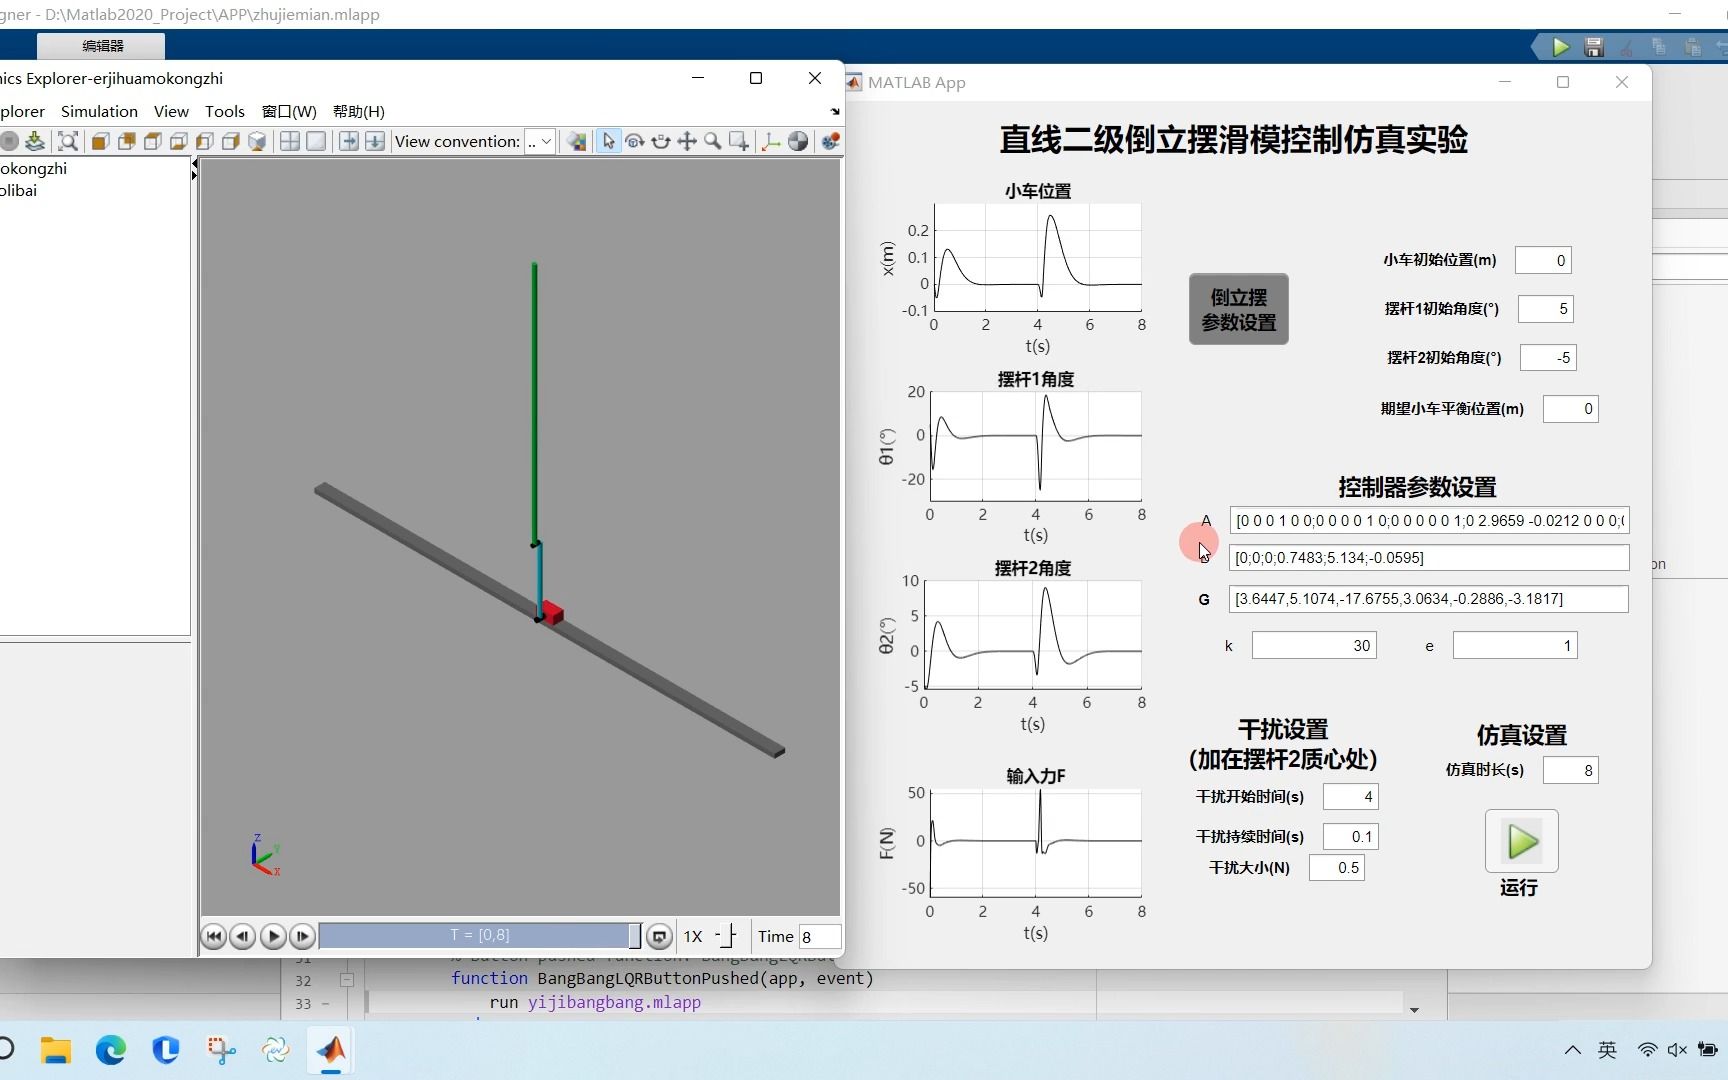Select the isometric view icon

pyautogui.click(x=257, y=141)
